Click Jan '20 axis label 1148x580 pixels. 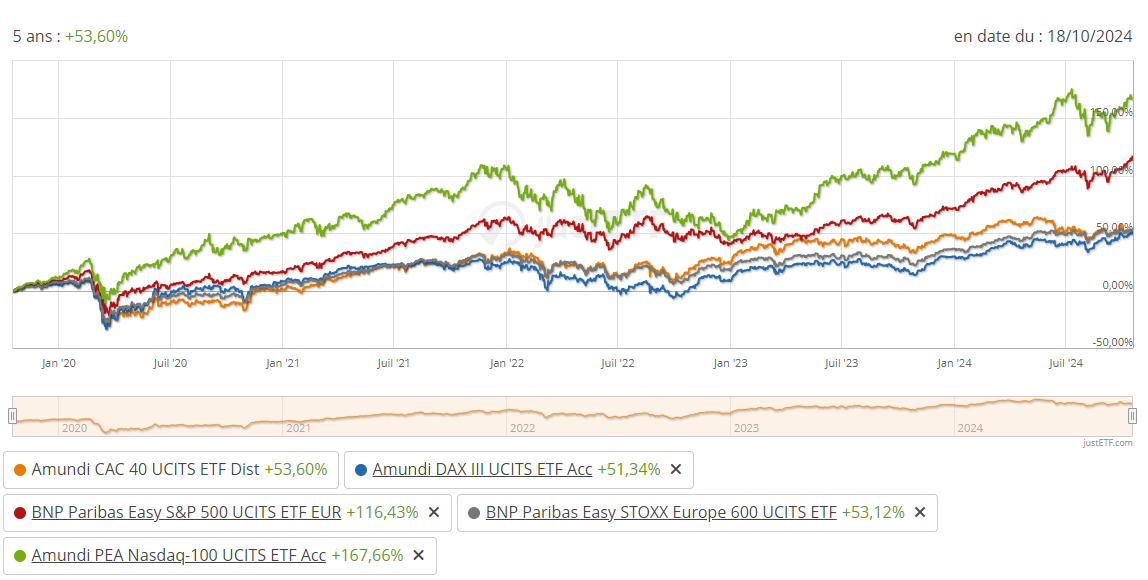59,363
